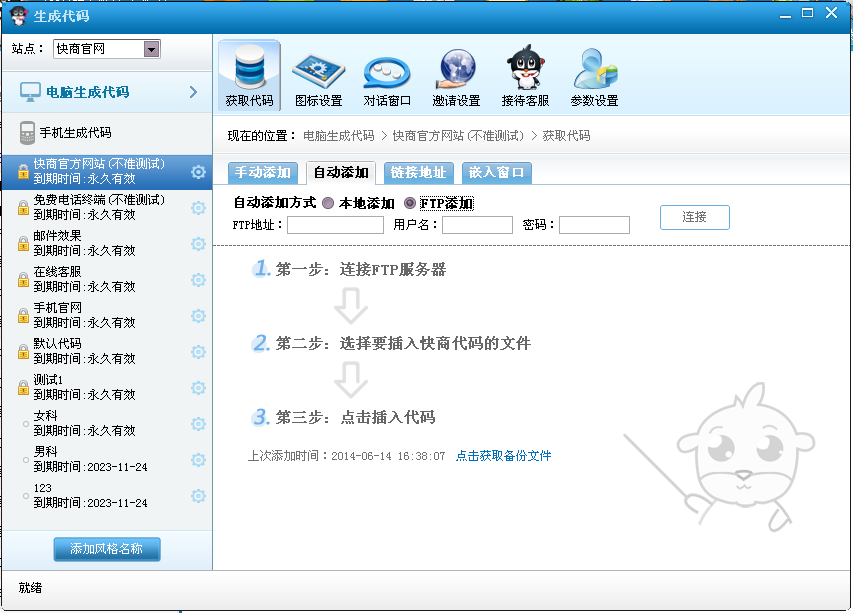
Task: Open 图标设置 in the toolbar
Action: pos(318,69)
